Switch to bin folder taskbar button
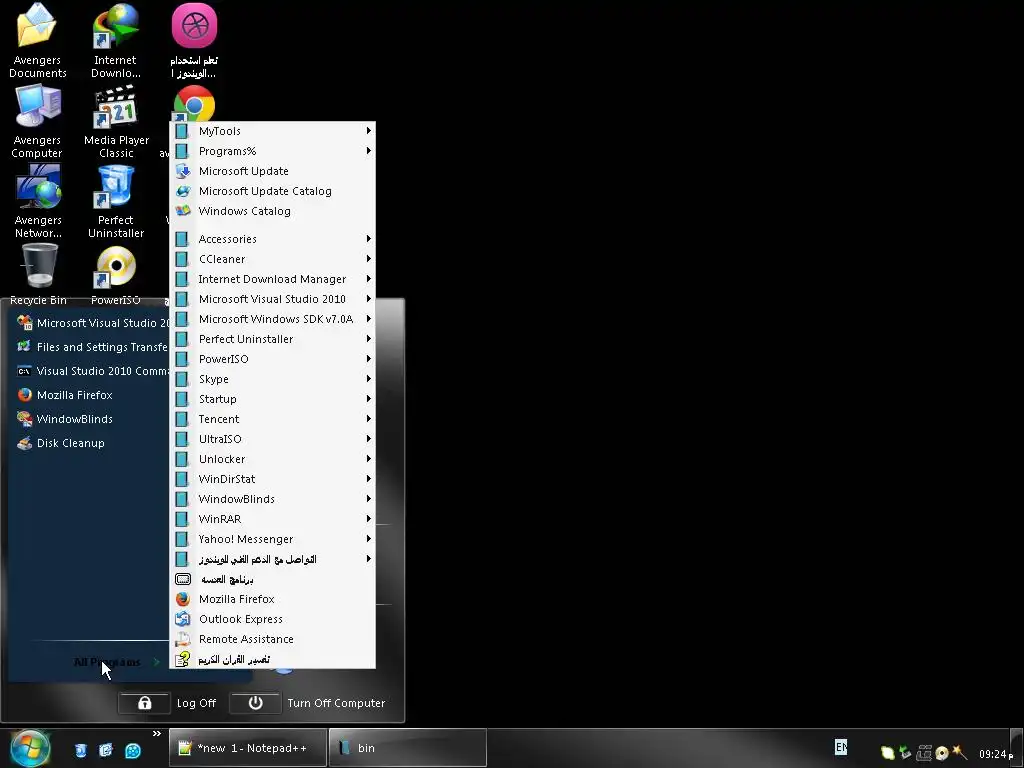The height and width of the screenshot is (768, 1024). [408, 748]
